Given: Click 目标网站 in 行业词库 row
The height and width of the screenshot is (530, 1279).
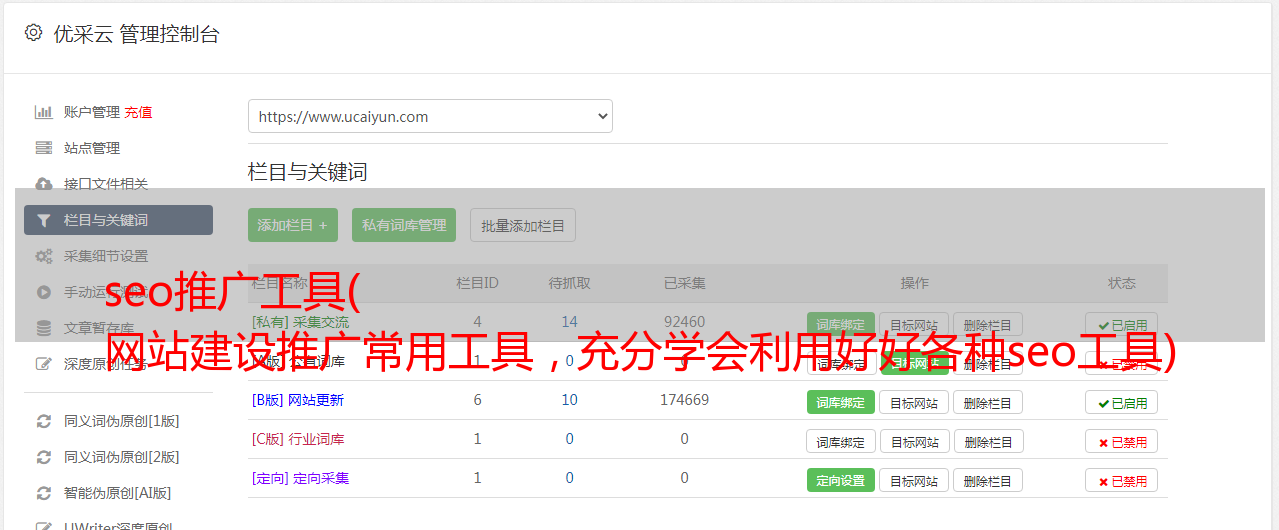Looking at the screenshot, I should [914, 441].
